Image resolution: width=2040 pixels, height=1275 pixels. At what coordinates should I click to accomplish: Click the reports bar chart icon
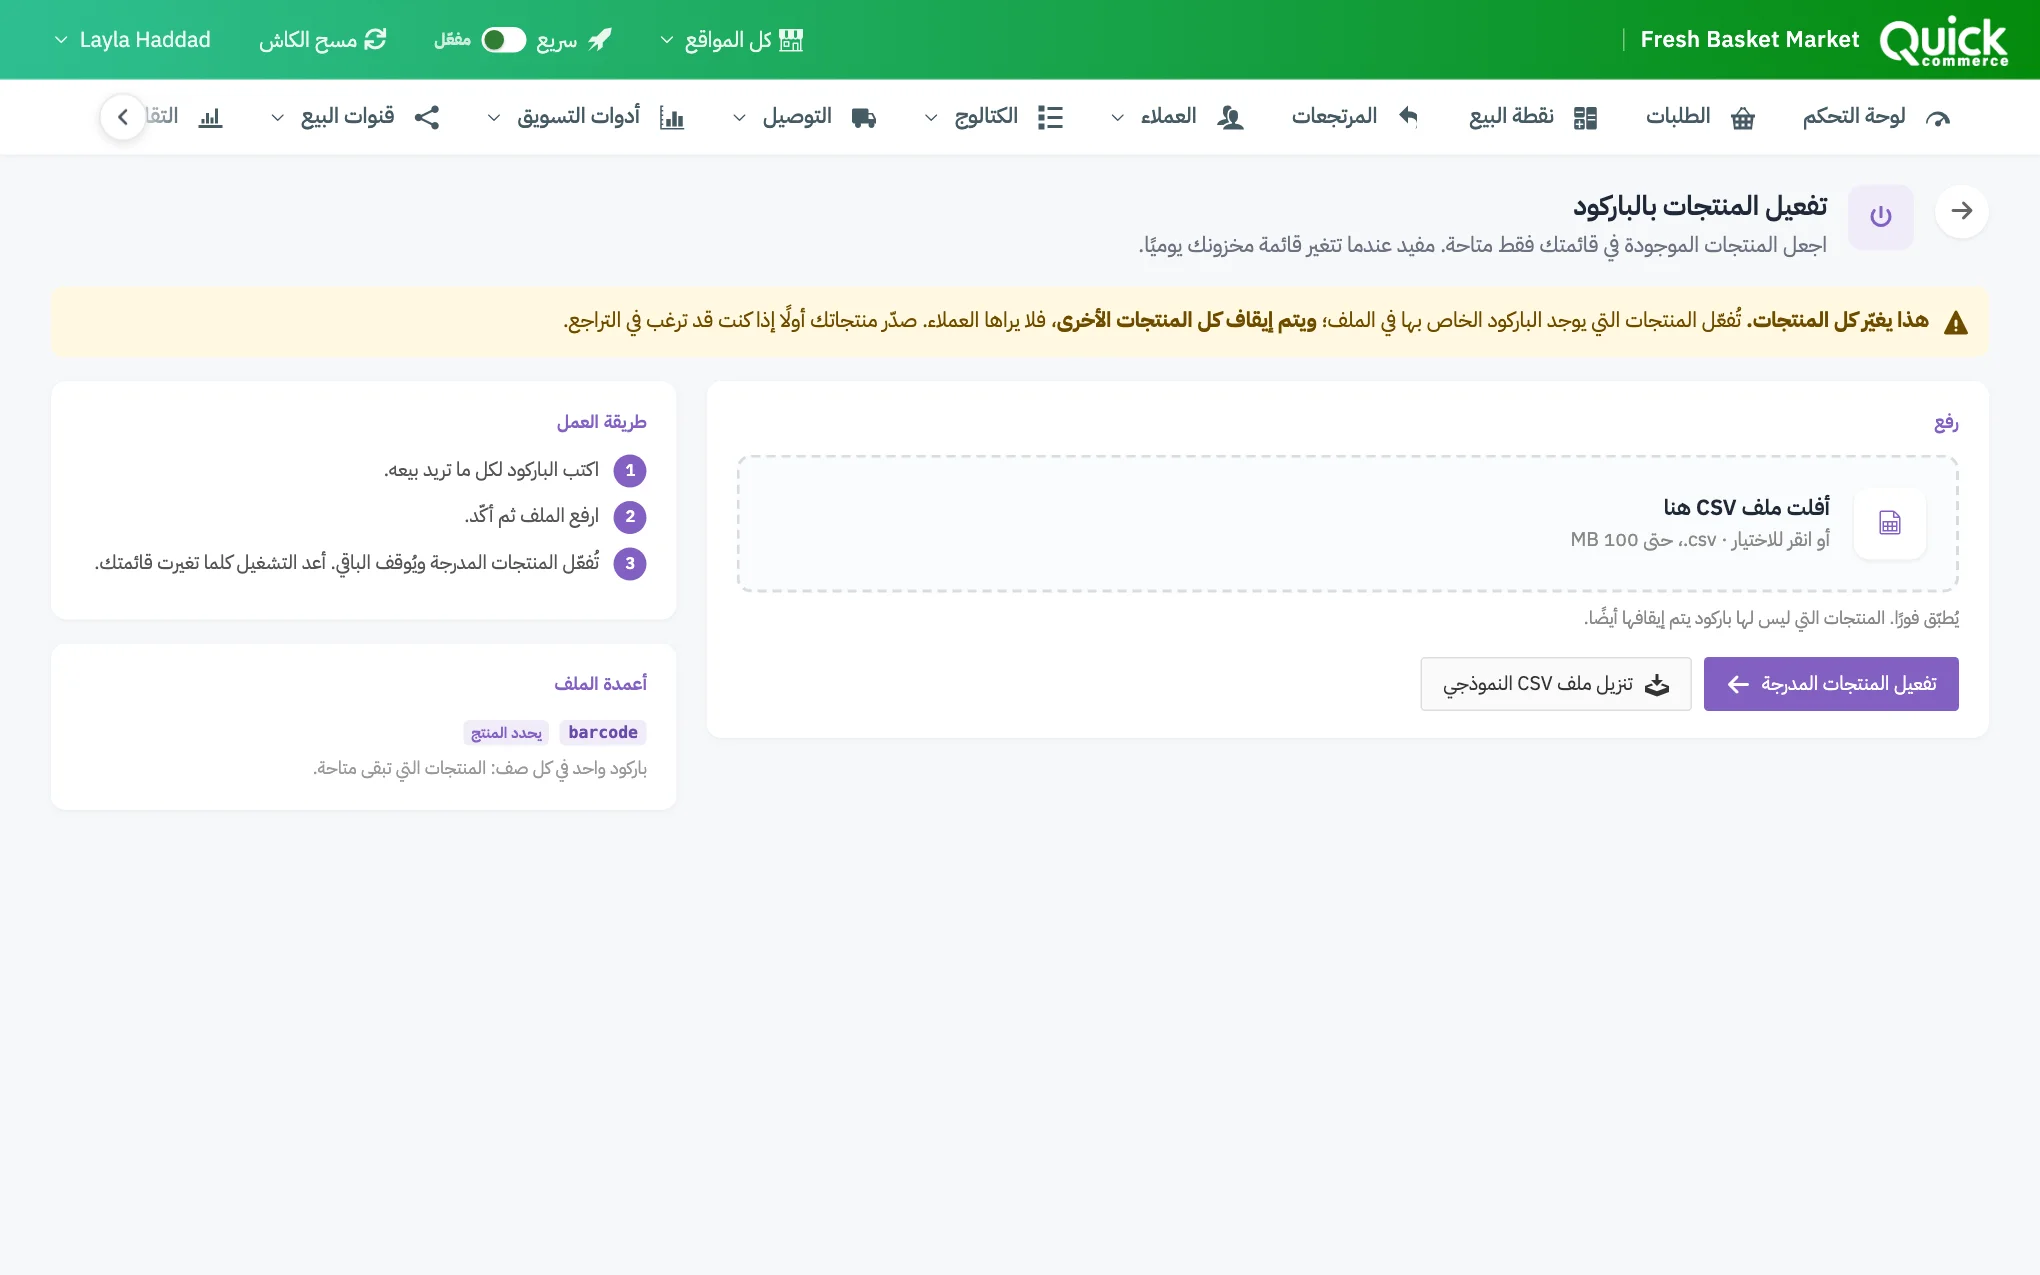(210, 118)
